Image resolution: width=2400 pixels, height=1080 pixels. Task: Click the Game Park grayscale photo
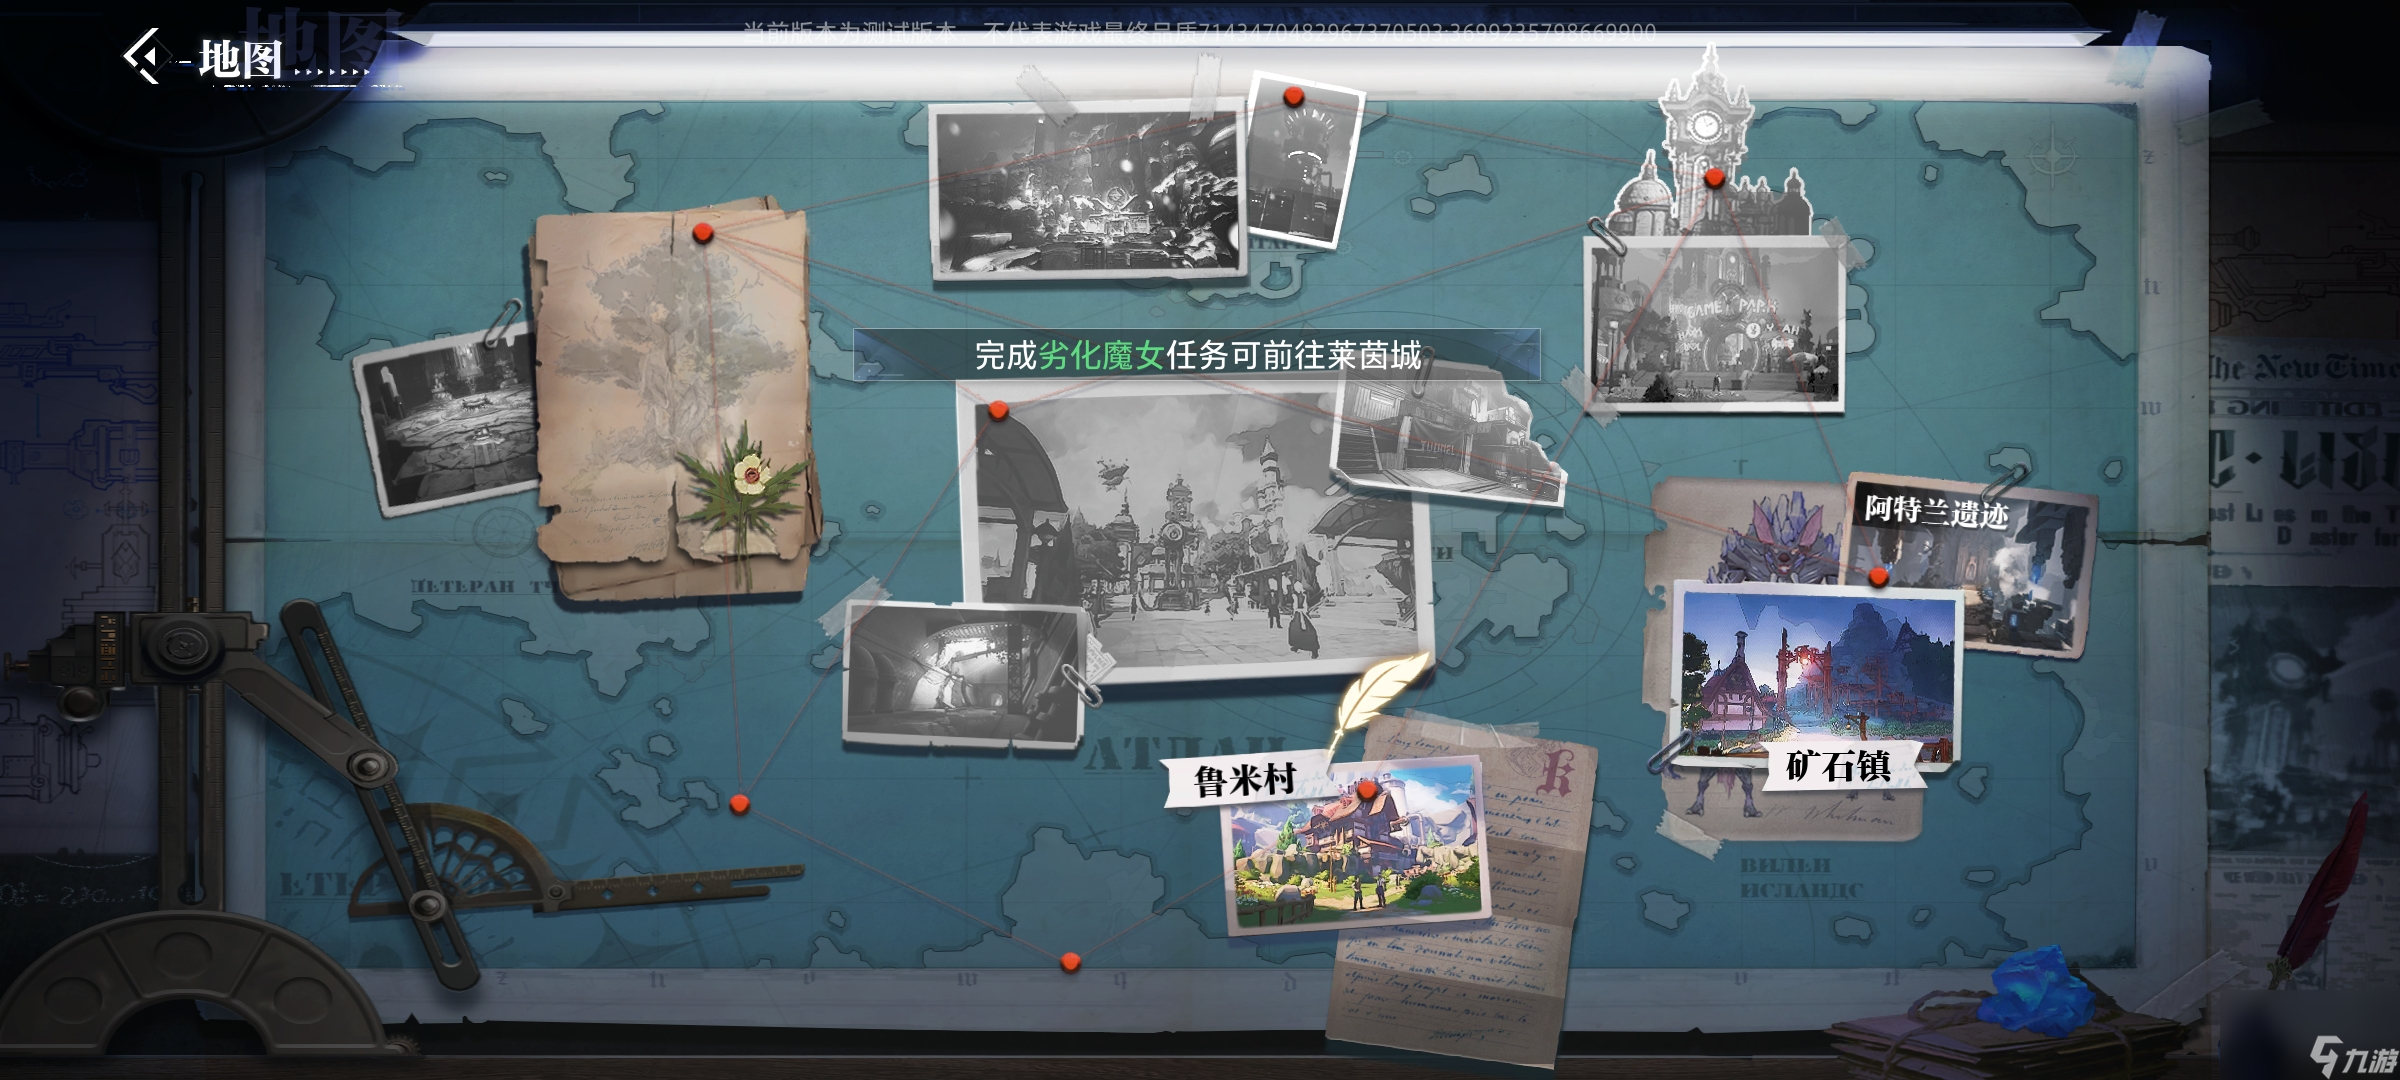tap(1715, 325)
